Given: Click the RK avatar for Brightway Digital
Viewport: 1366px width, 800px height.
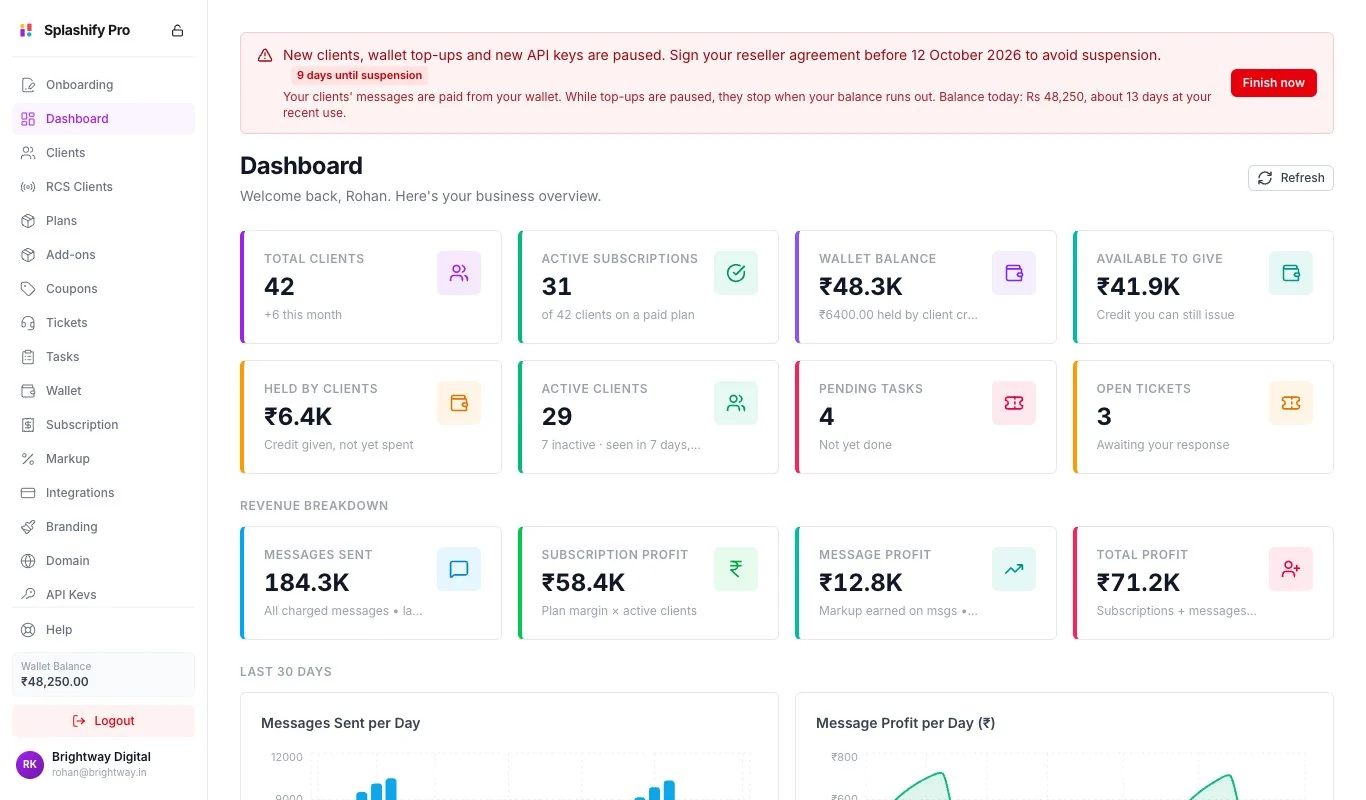Looking at the screenshot, I should tap(30, 764).
